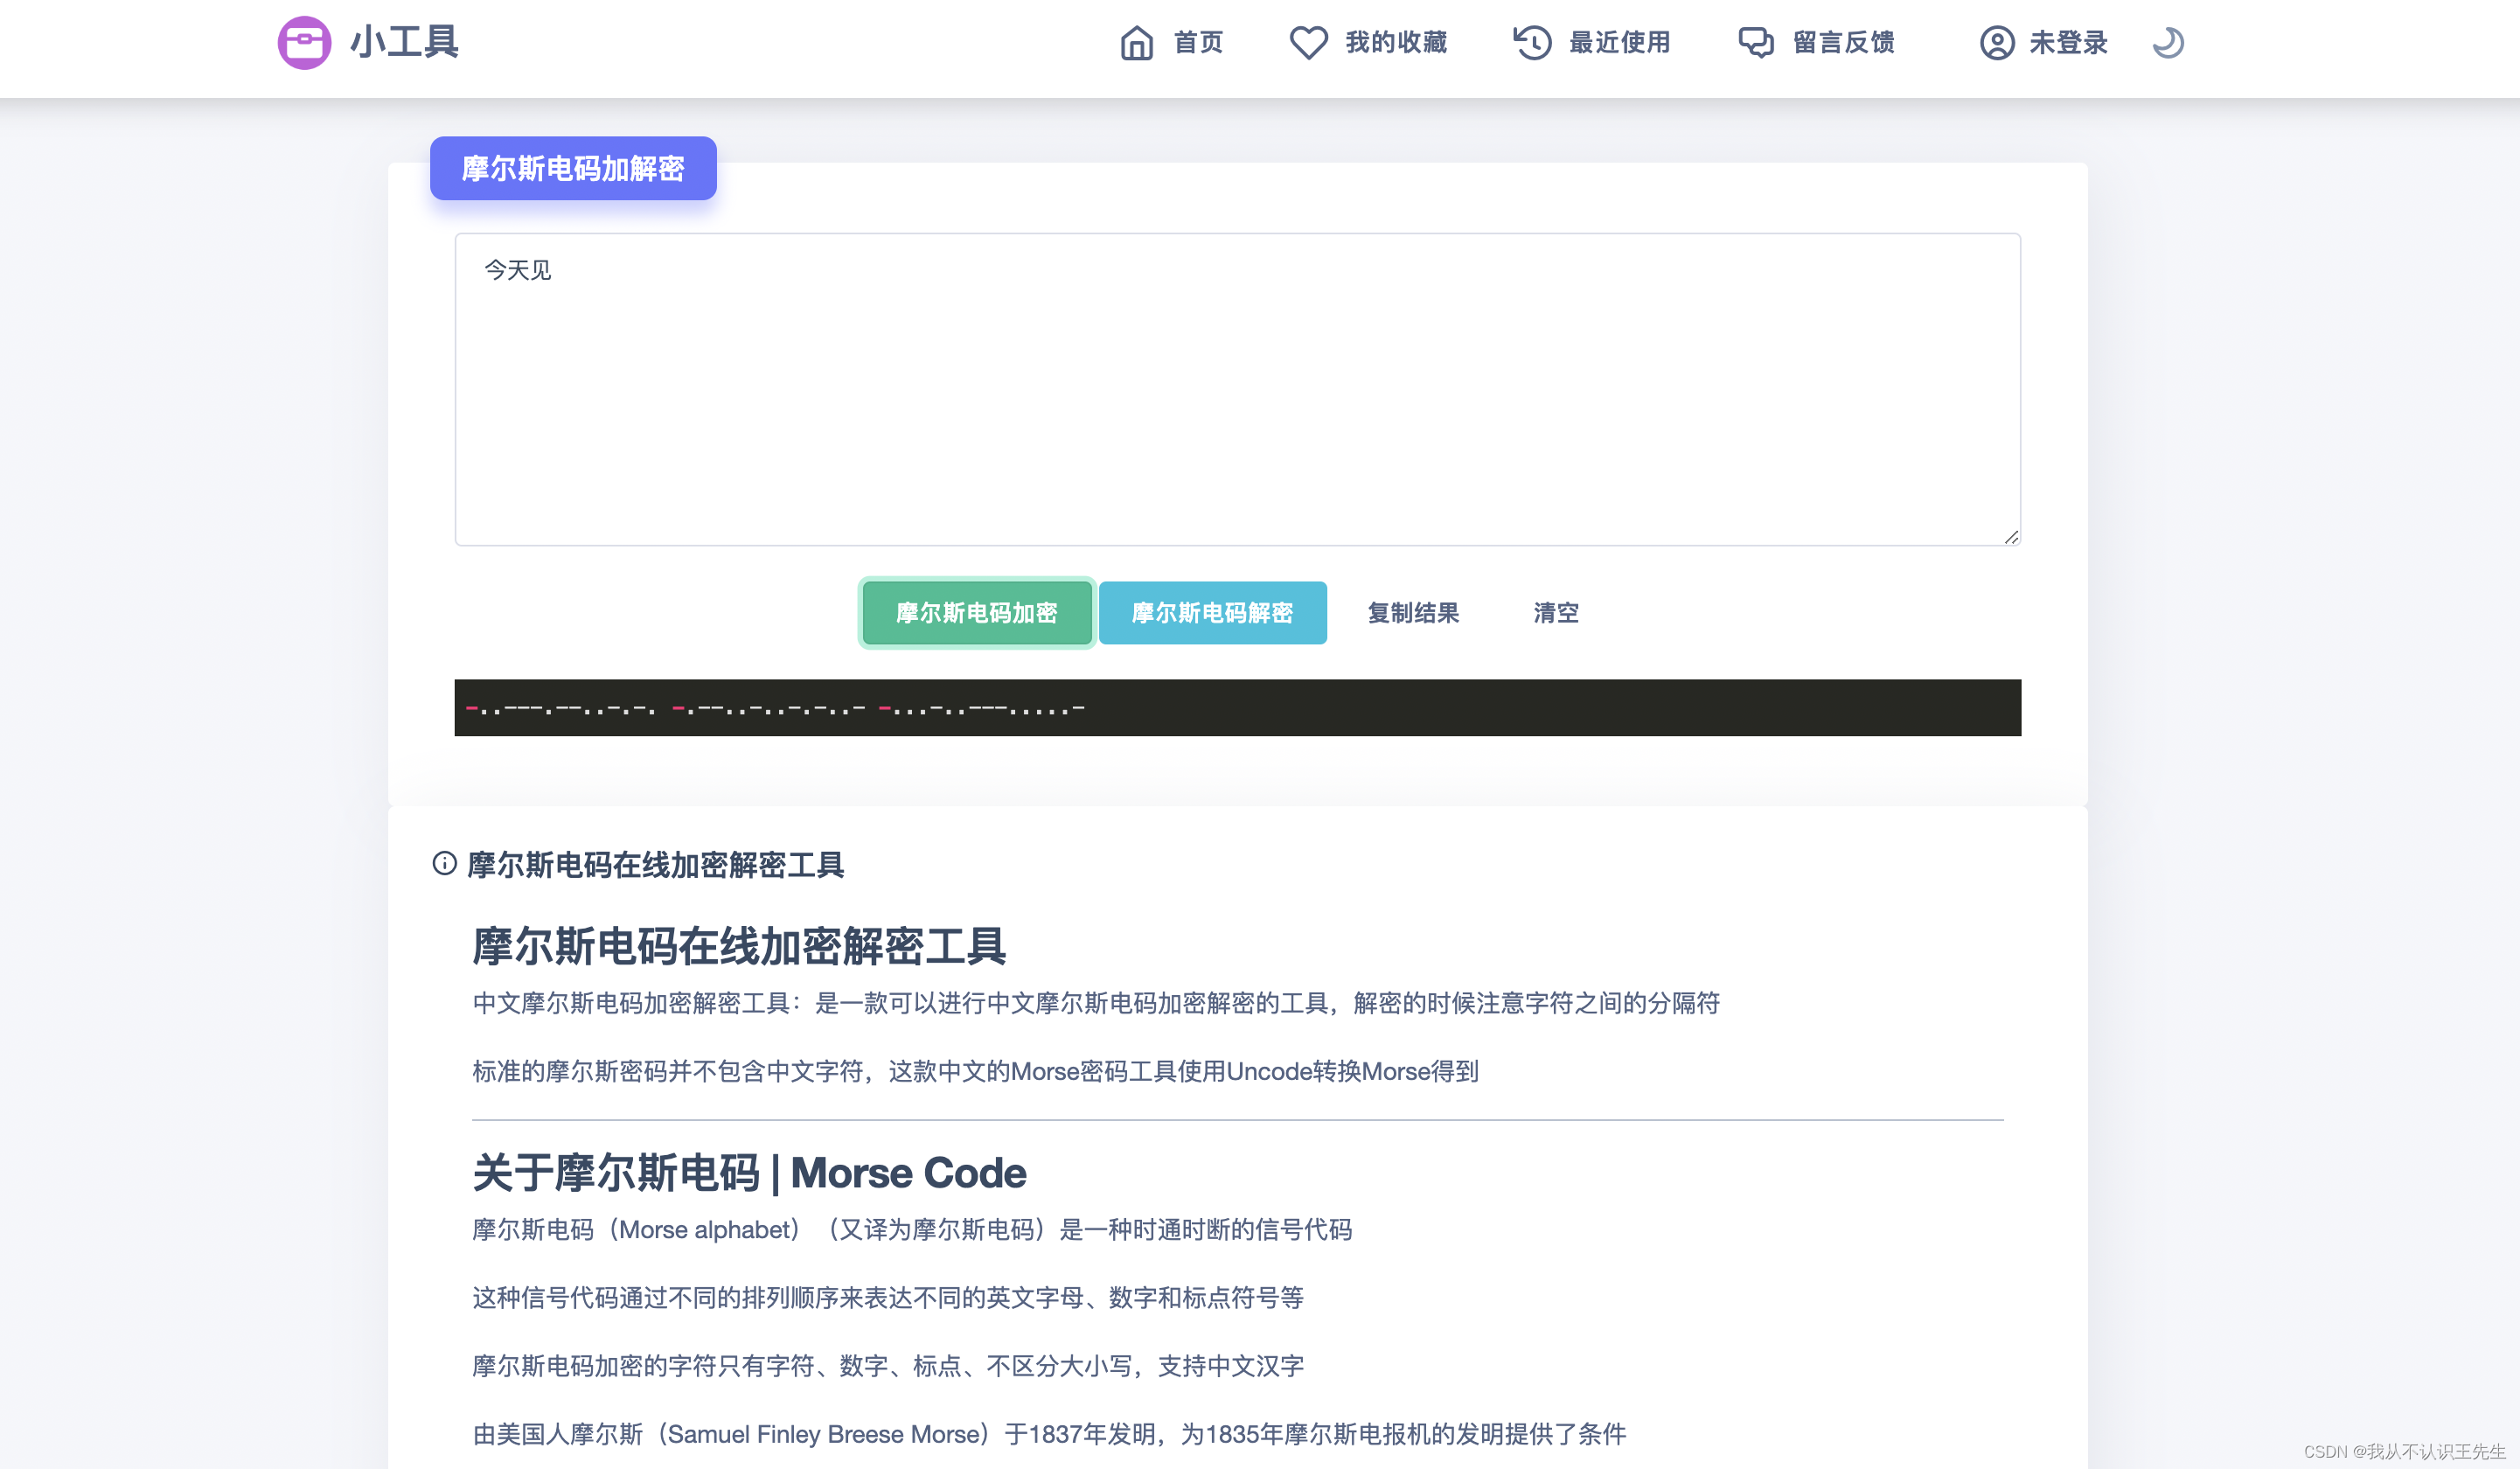
Task: Click the dark Morse code output box
Action: [1236, 708]
